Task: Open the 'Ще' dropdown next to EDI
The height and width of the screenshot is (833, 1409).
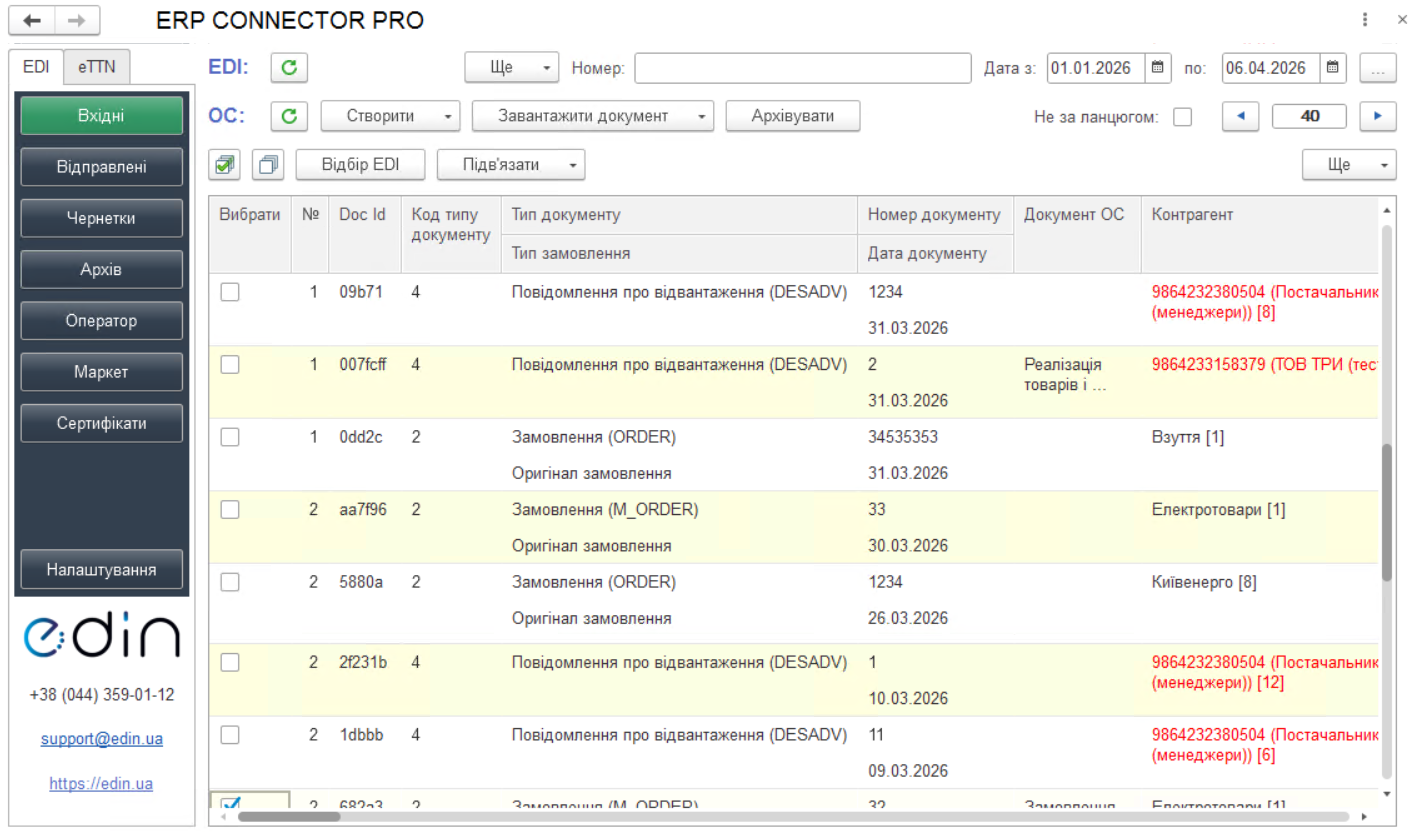Action: (512, 68)
